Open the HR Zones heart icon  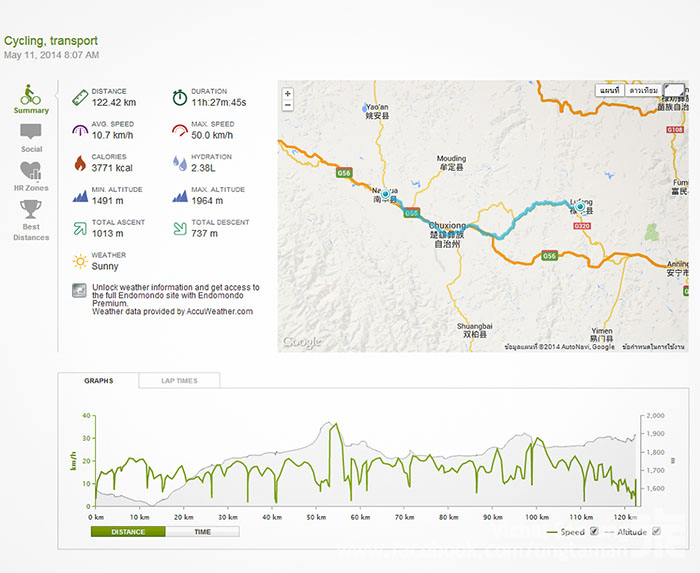(31, 170)
